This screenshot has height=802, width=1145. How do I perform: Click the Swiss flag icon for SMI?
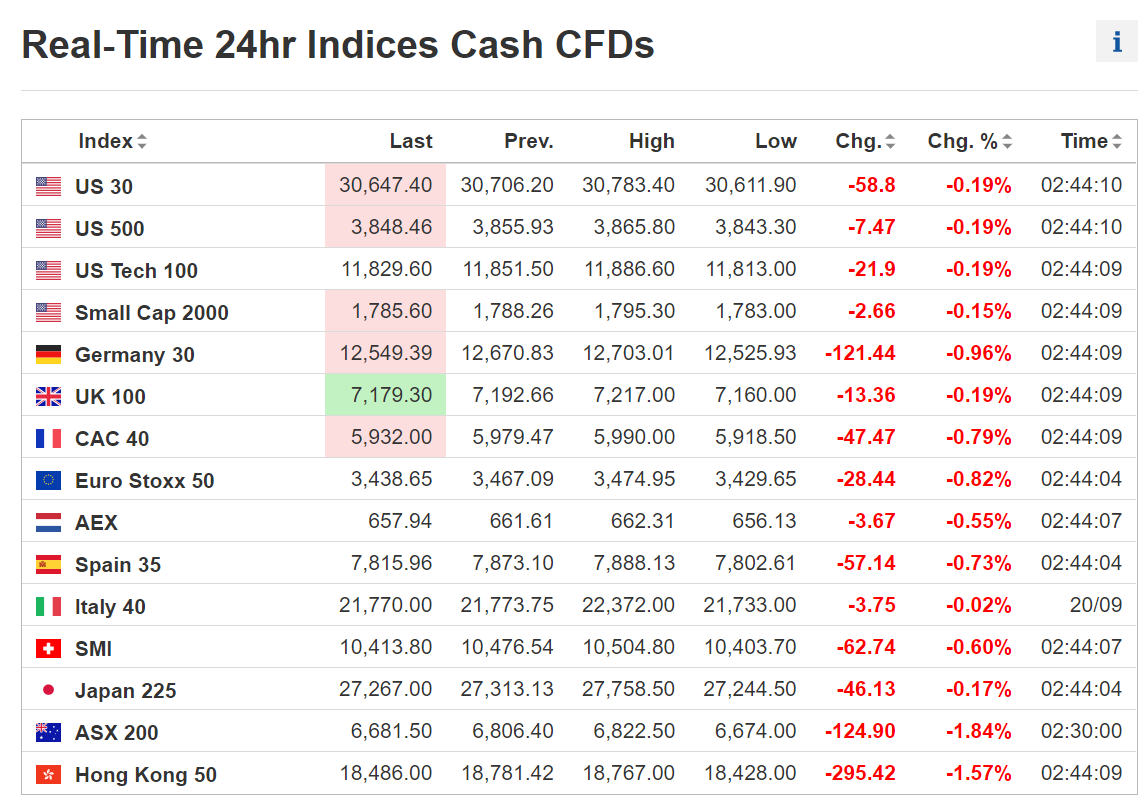pyautogui.click(x=48, y=649)
